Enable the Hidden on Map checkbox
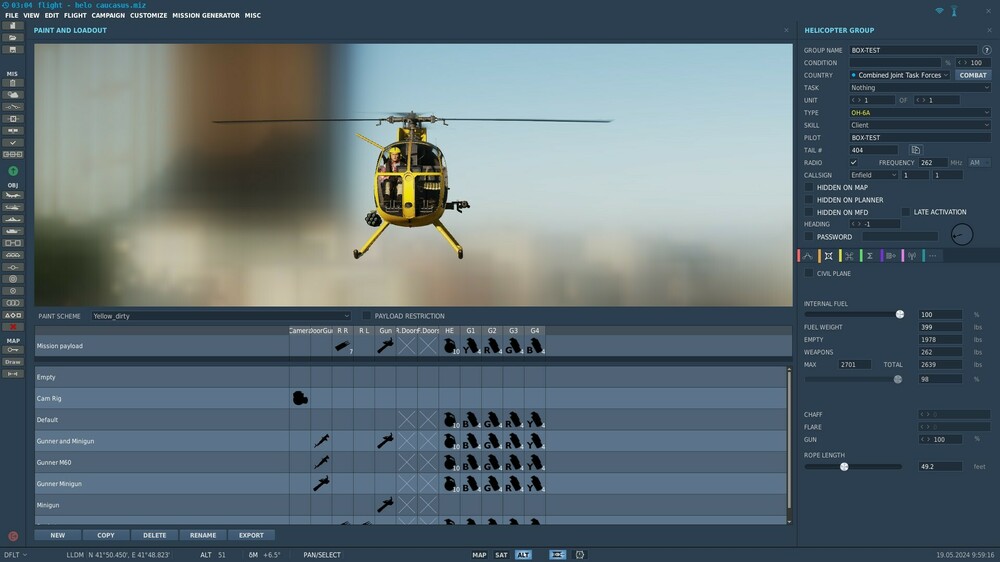1000x562 pixels. click(x=809, y=187)
